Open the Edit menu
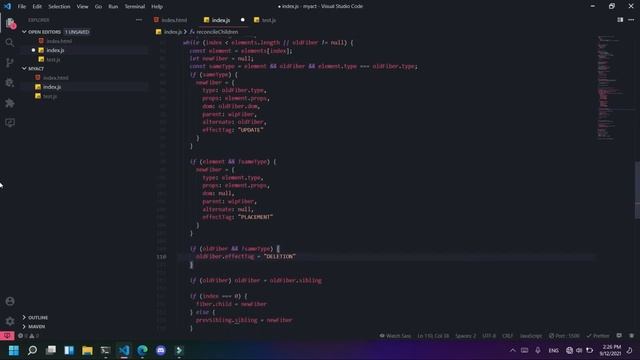 pos(37,6)
